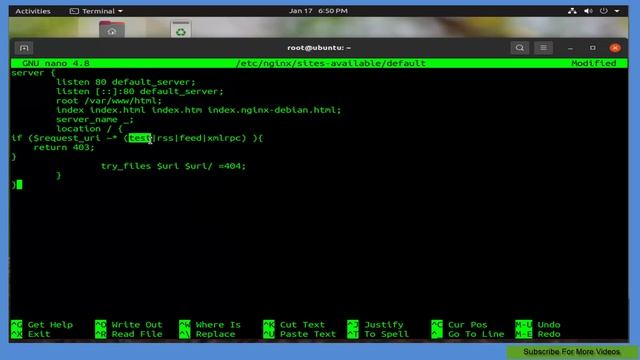Click the 'Justify' shortcut
Image resolution: width=640 pixels, height=360 pixels.
pos(376,325)
